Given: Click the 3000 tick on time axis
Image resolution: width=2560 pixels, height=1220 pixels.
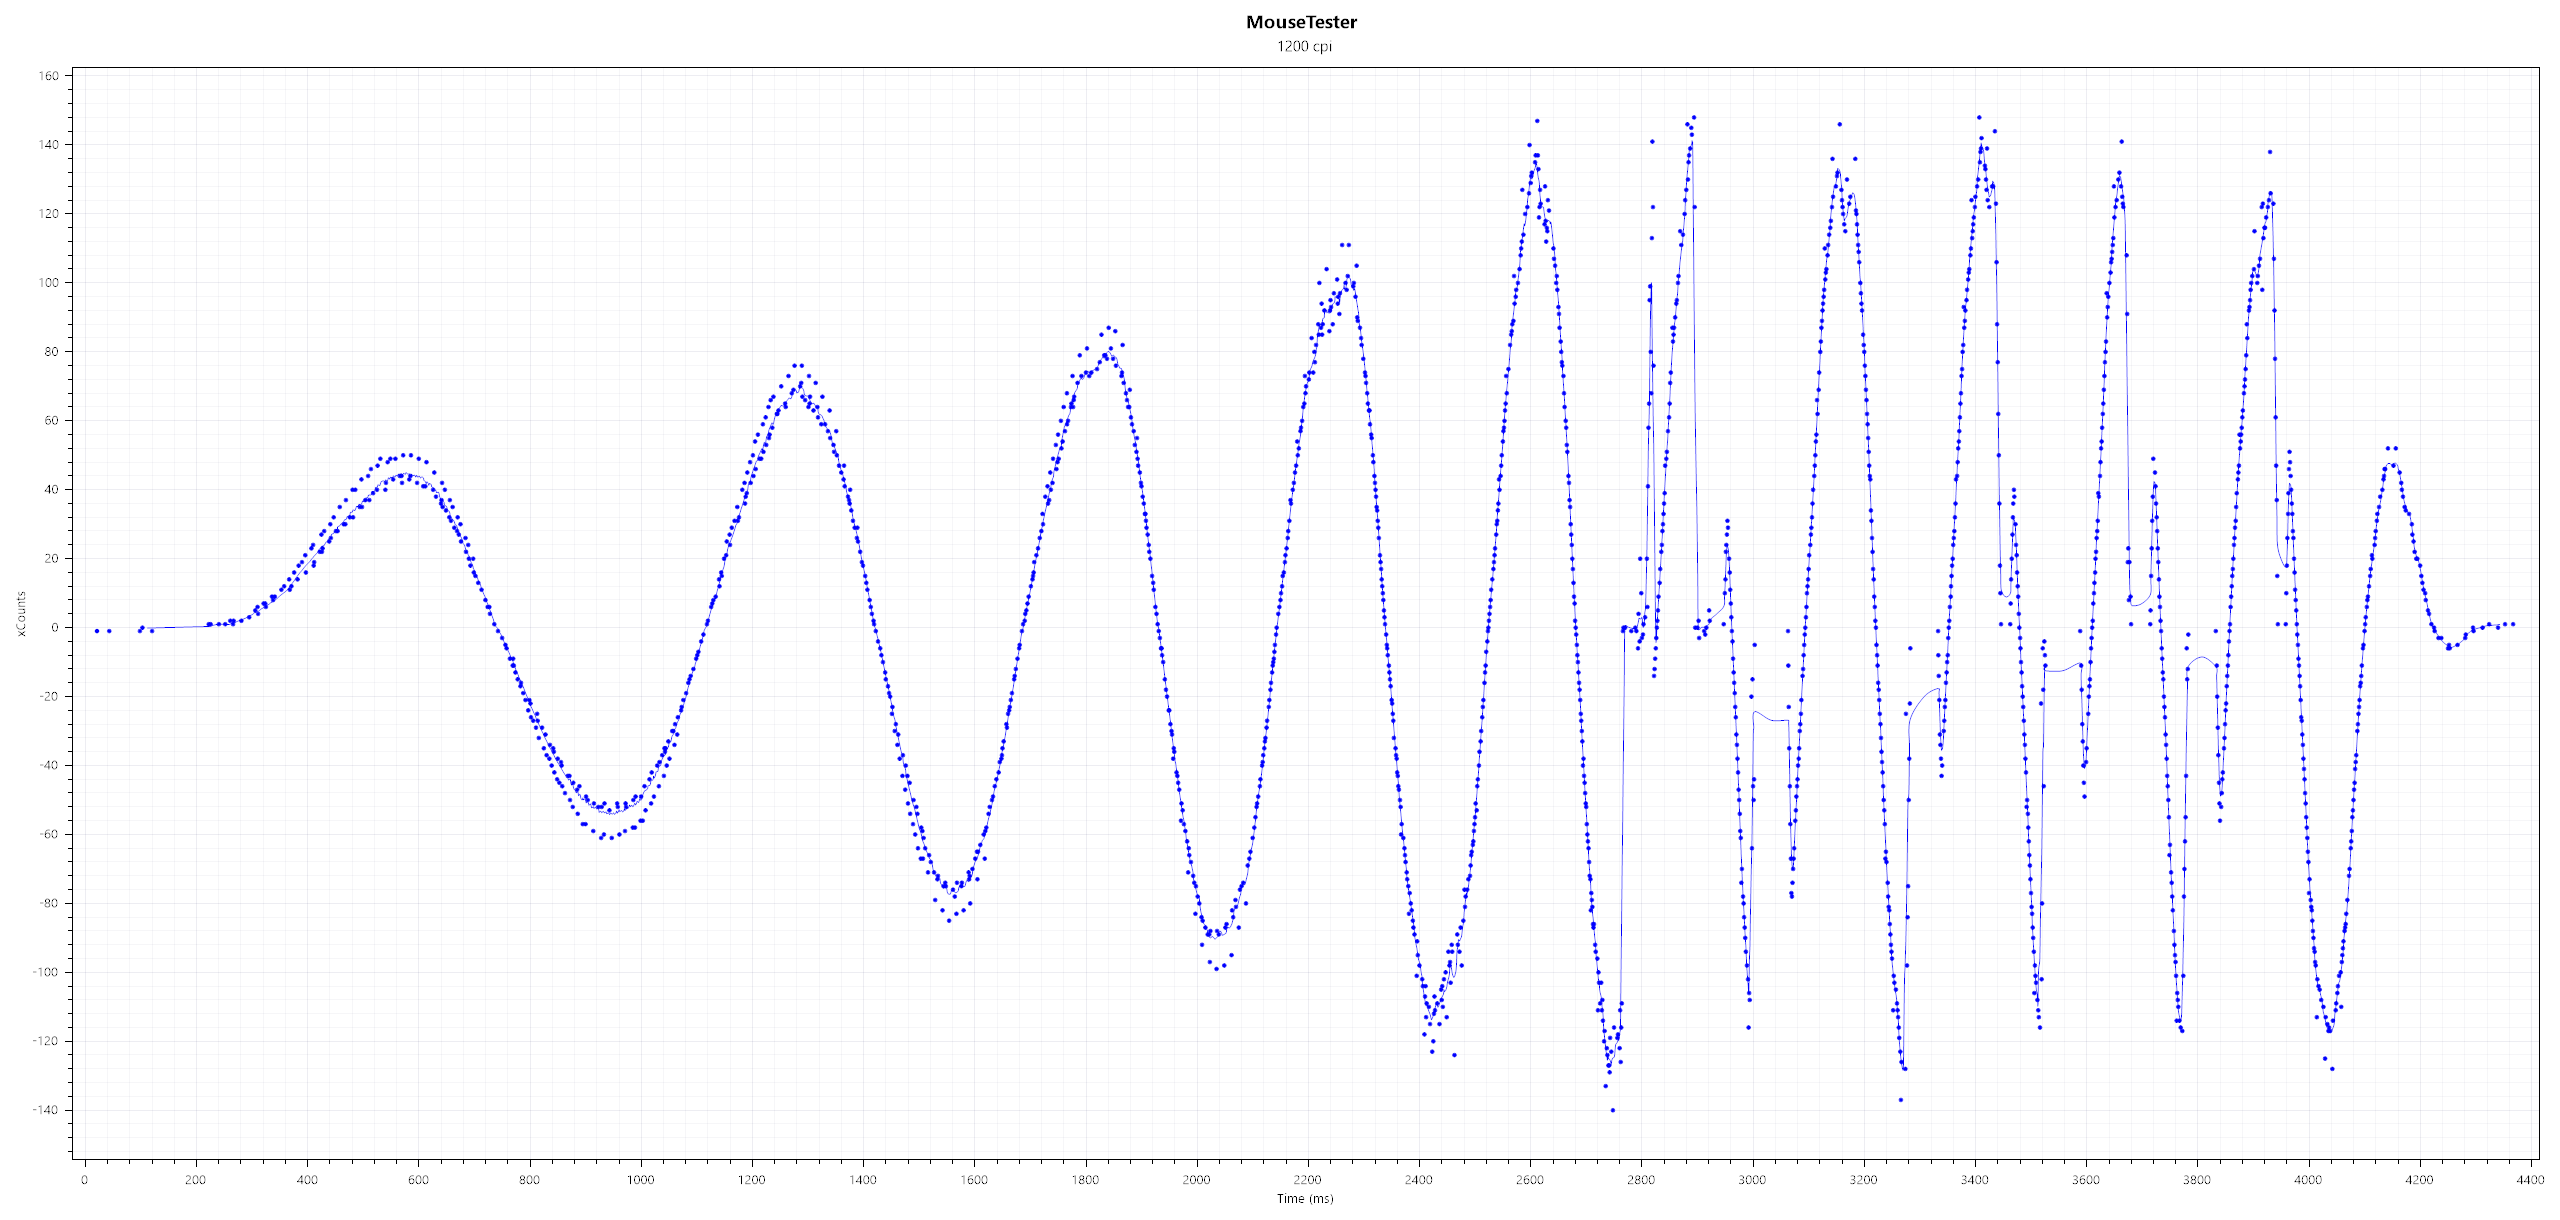Looking at the screenshot, I should point(1752,1180).
